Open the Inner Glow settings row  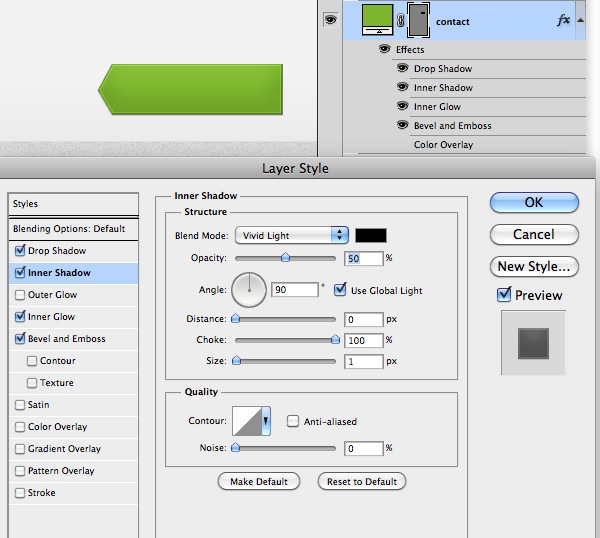coord(73,317)
